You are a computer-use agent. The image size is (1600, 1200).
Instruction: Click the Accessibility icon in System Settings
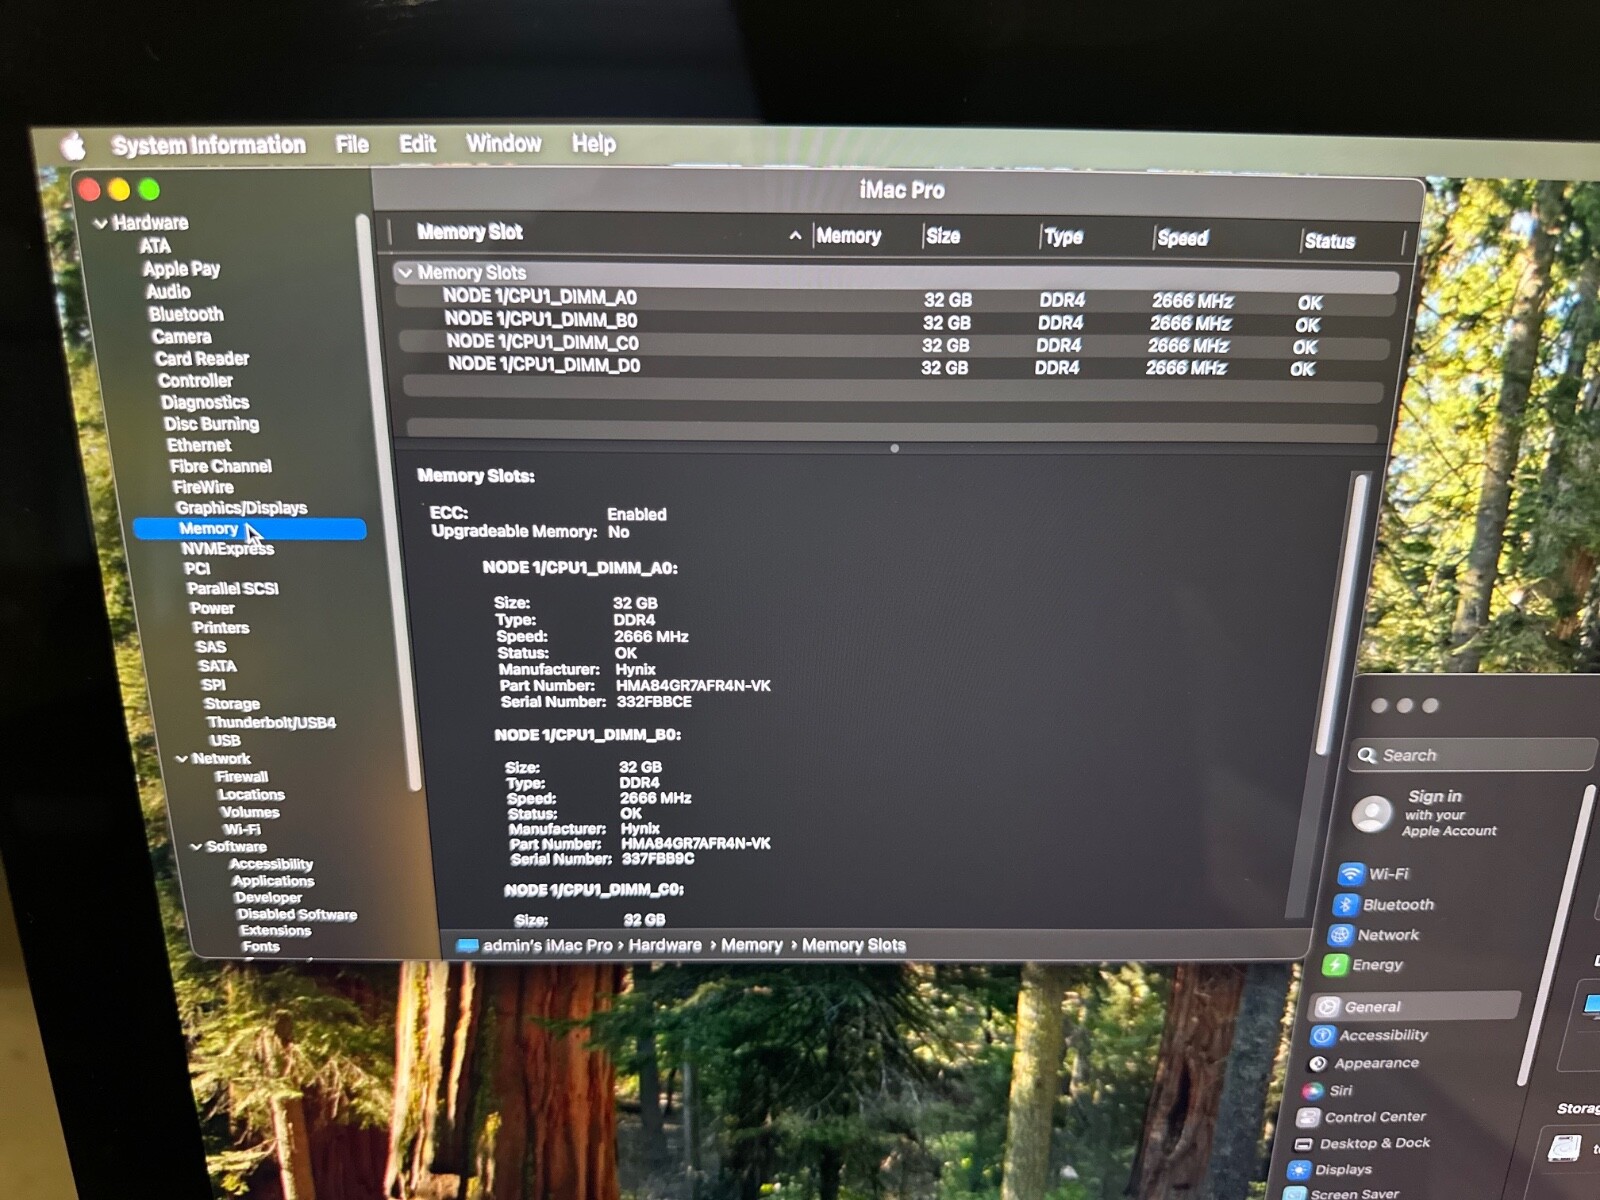point(1322,1035)
